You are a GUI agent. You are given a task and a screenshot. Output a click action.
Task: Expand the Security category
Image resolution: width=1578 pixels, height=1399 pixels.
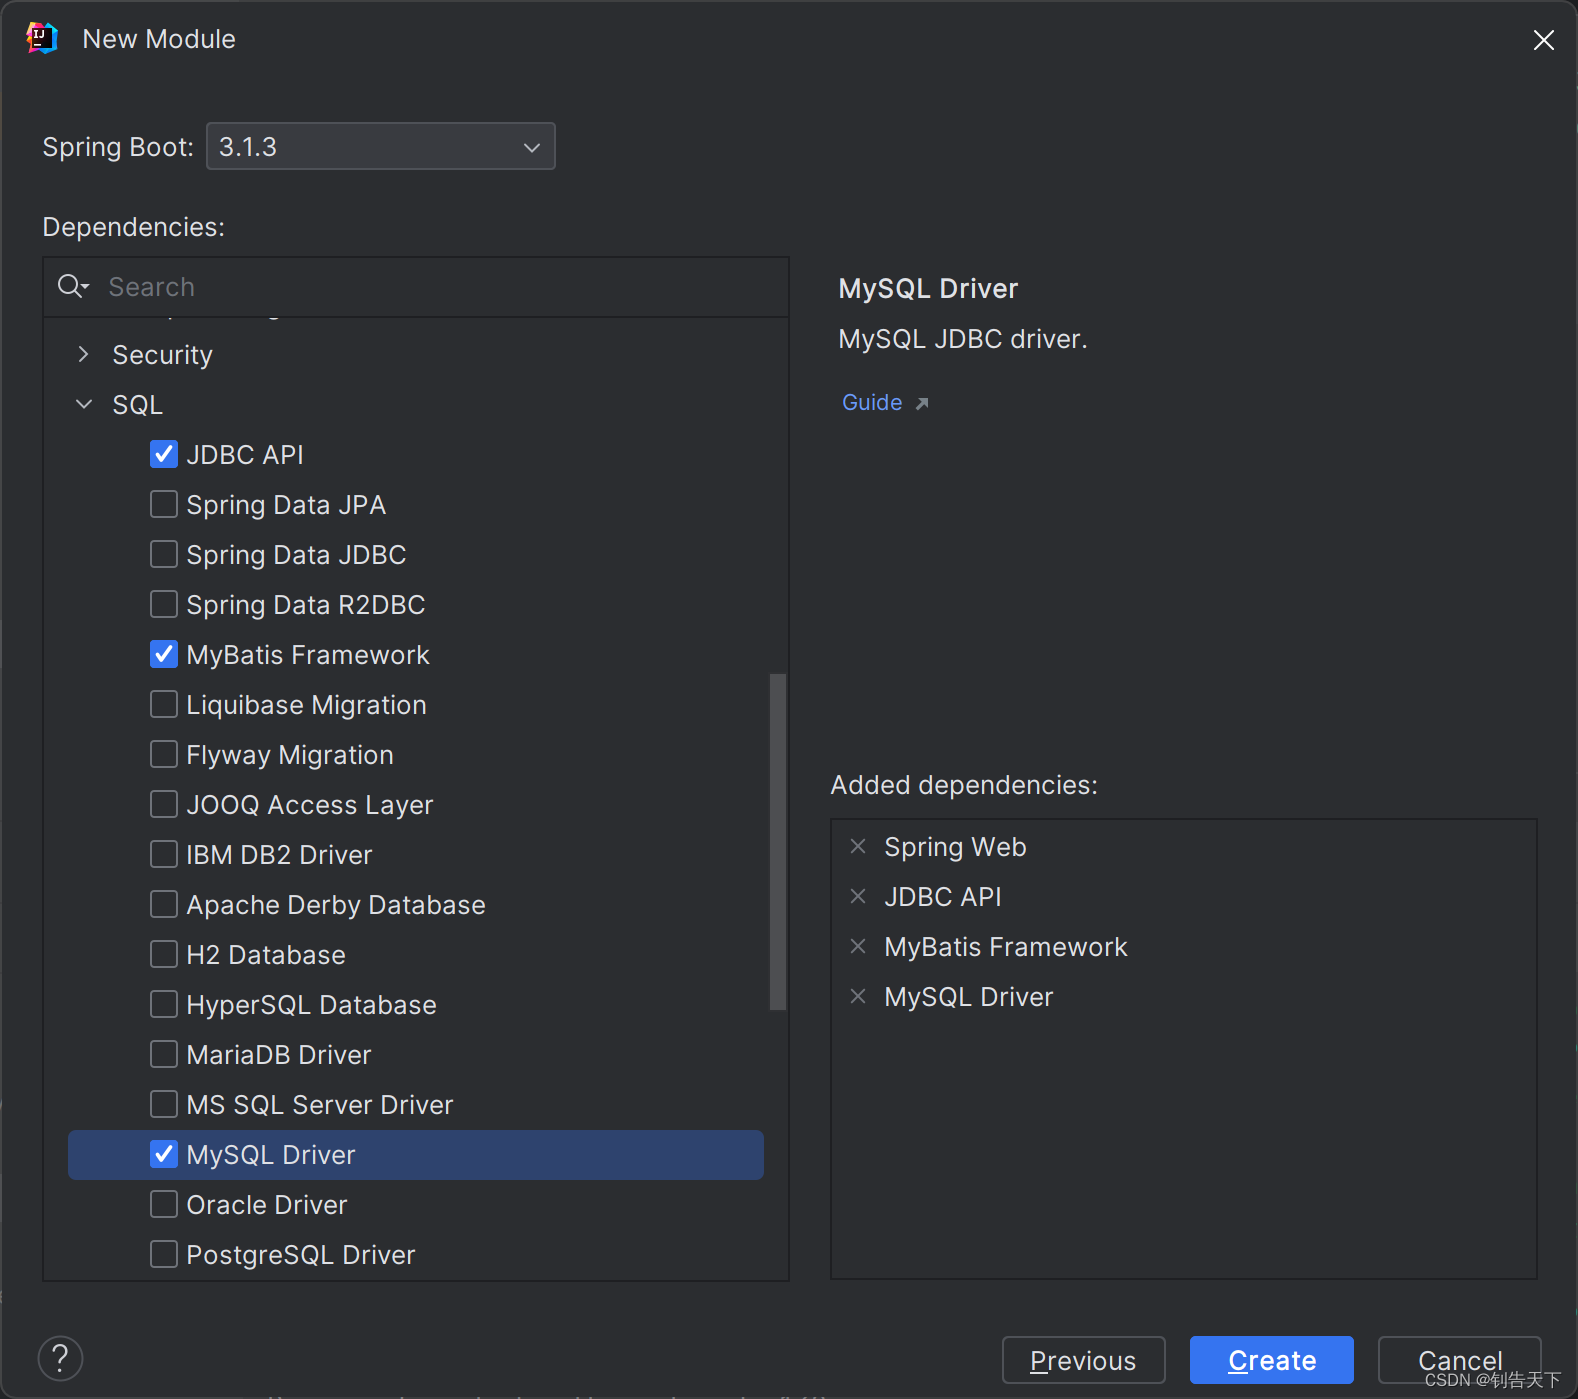[84, 354]
